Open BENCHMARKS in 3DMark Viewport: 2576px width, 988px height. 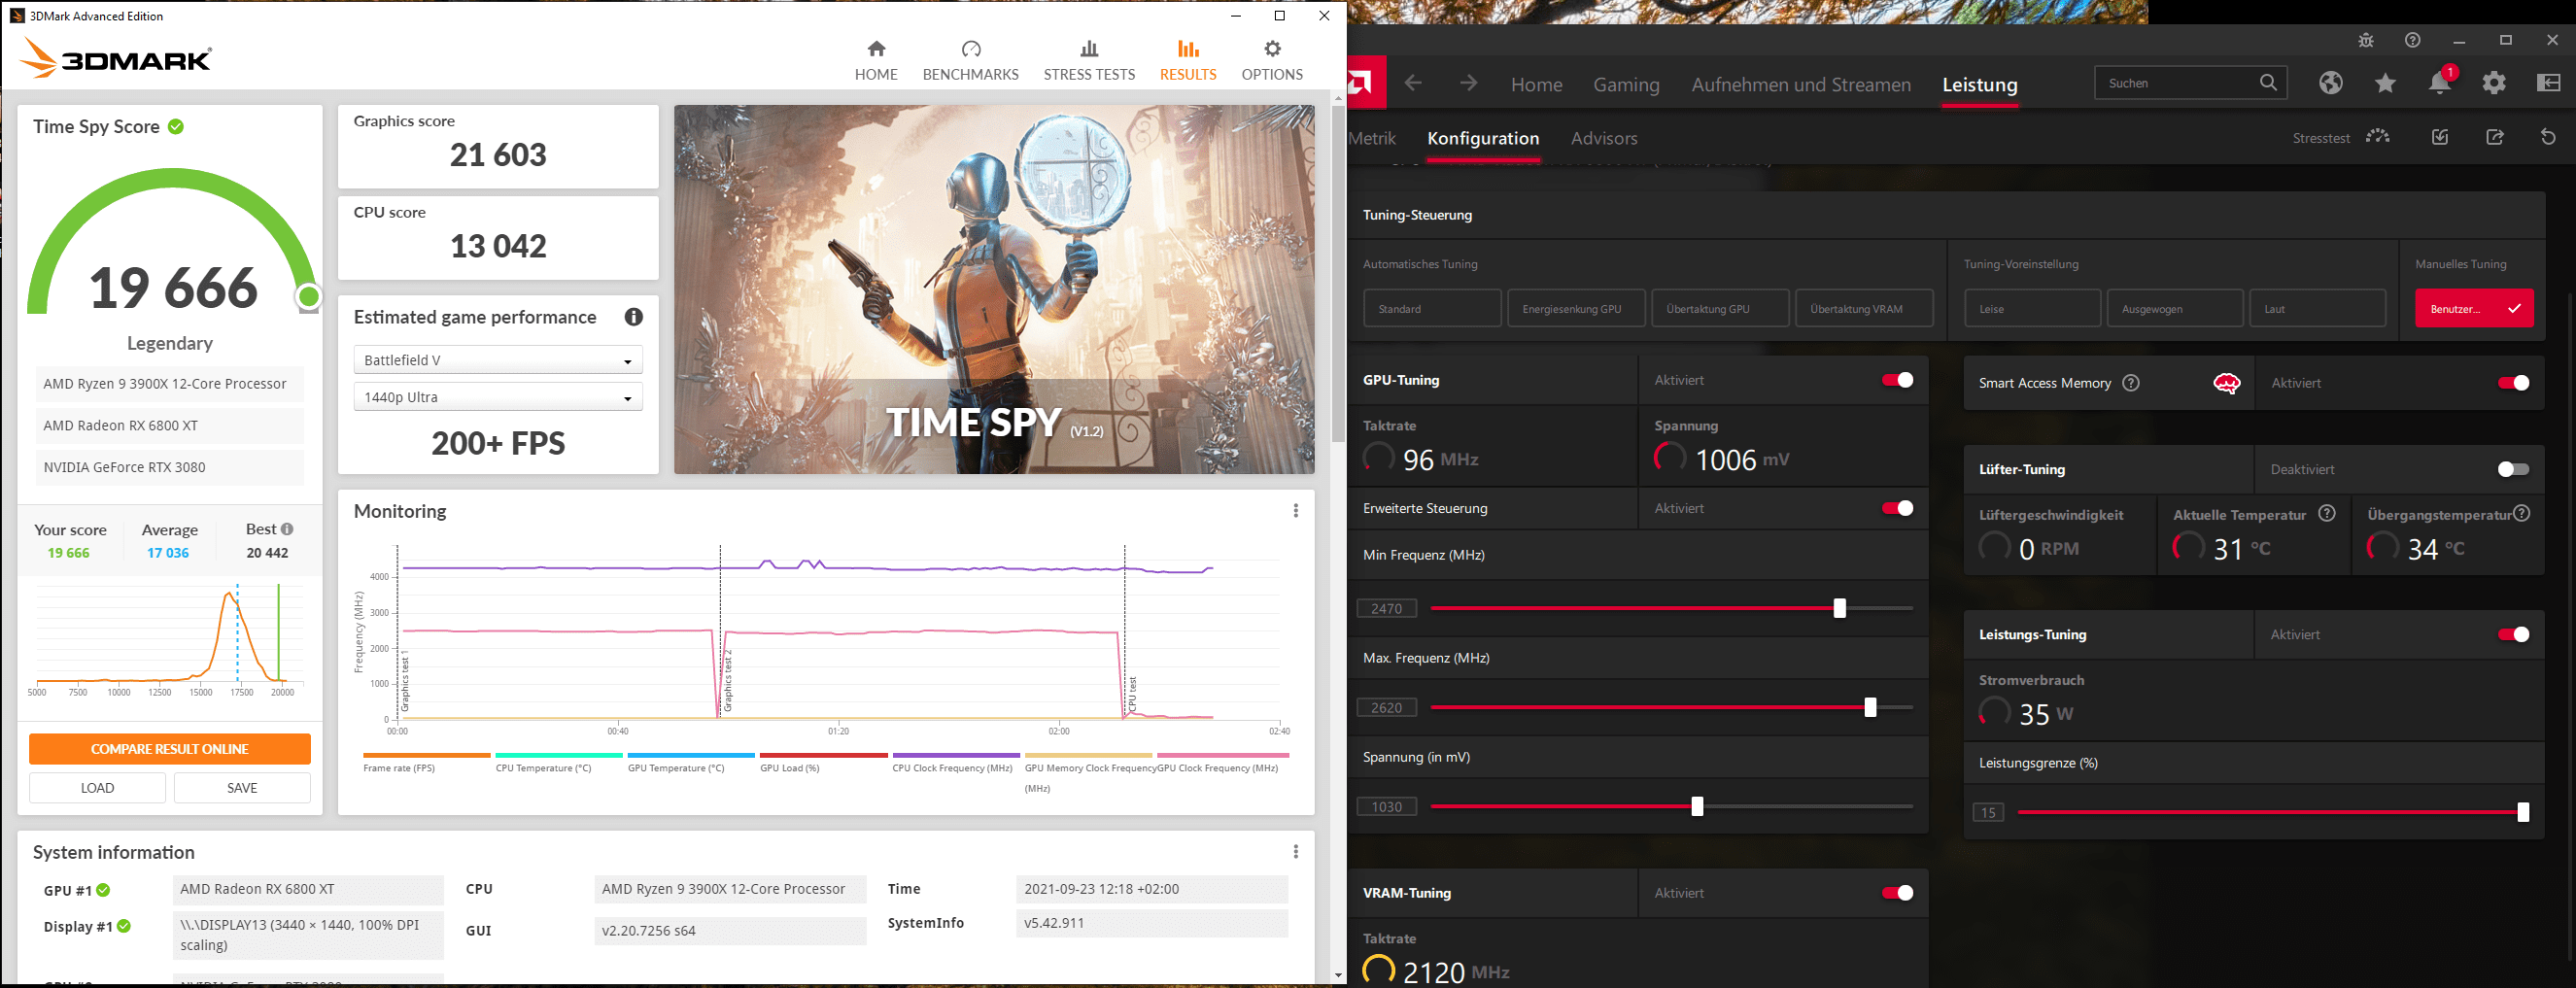pos(970,61)
